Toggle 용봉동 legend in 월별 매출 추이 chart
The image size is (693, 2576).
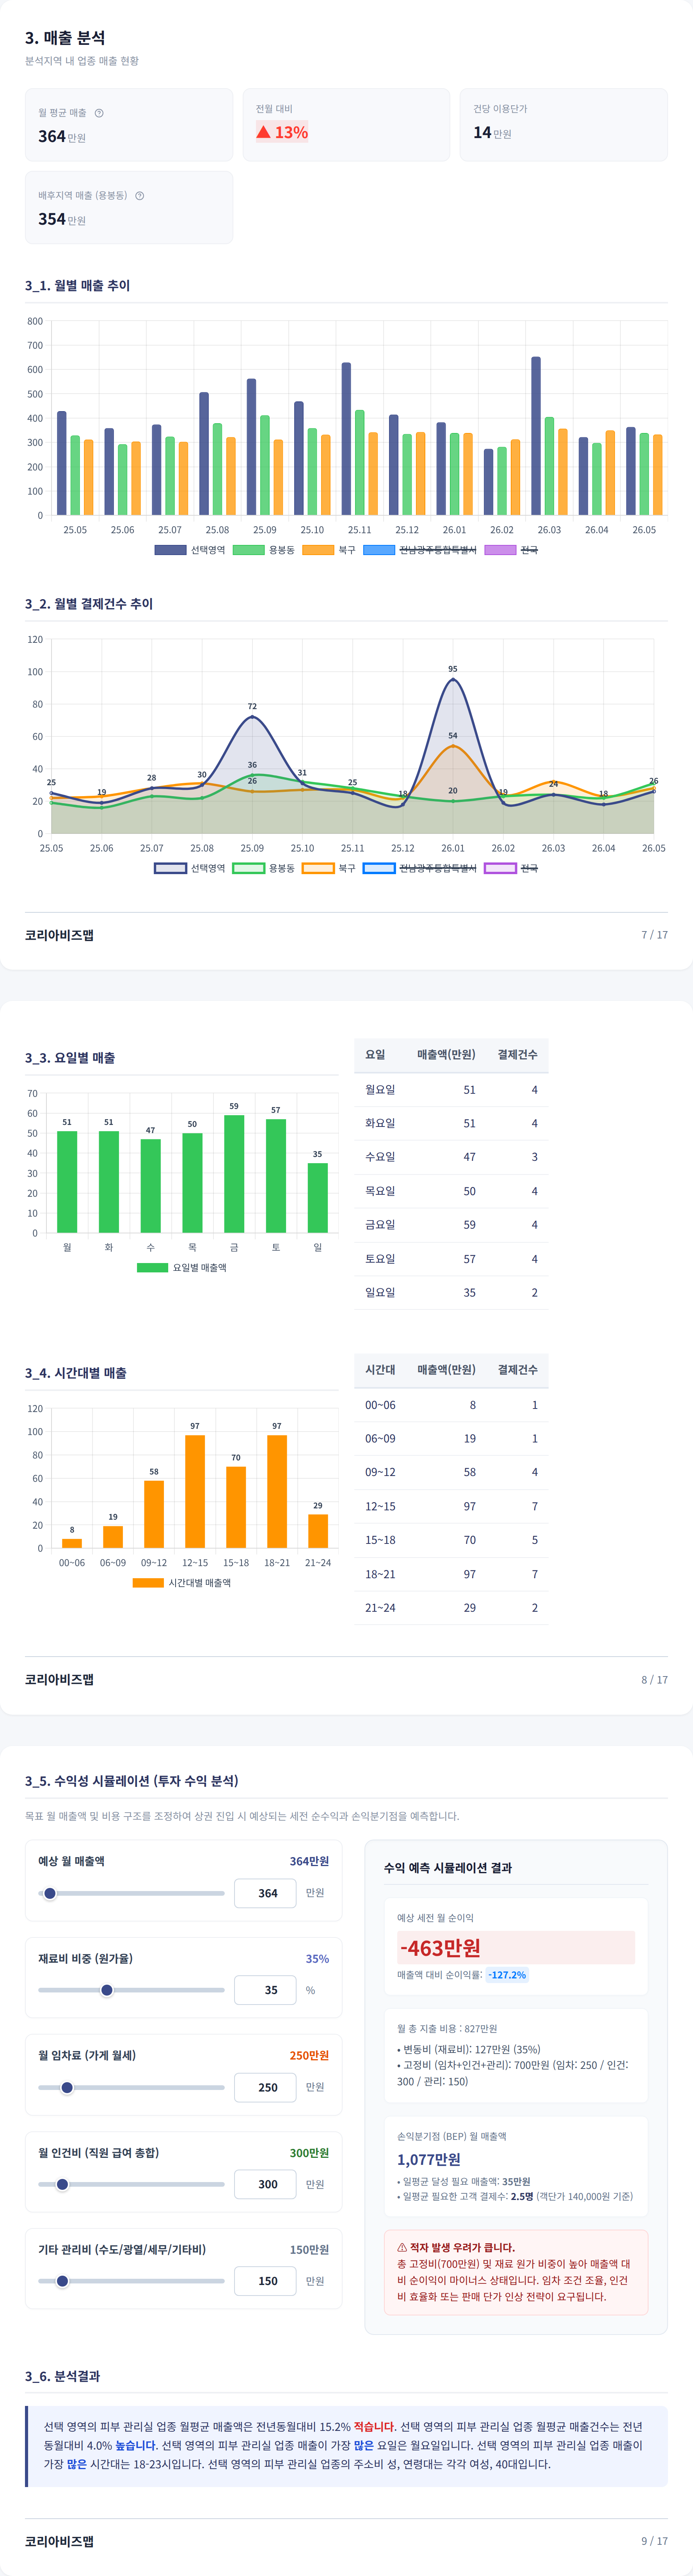[x=264, y=550]
